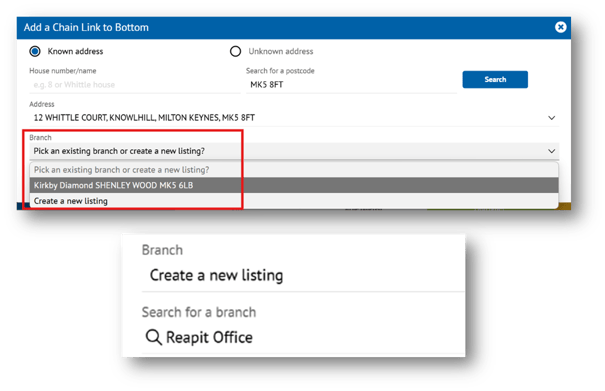The width and height of the screenshot is (605, 391).
Task: Click the Branch dropdown chevron arrow
Action: point(552,151)
